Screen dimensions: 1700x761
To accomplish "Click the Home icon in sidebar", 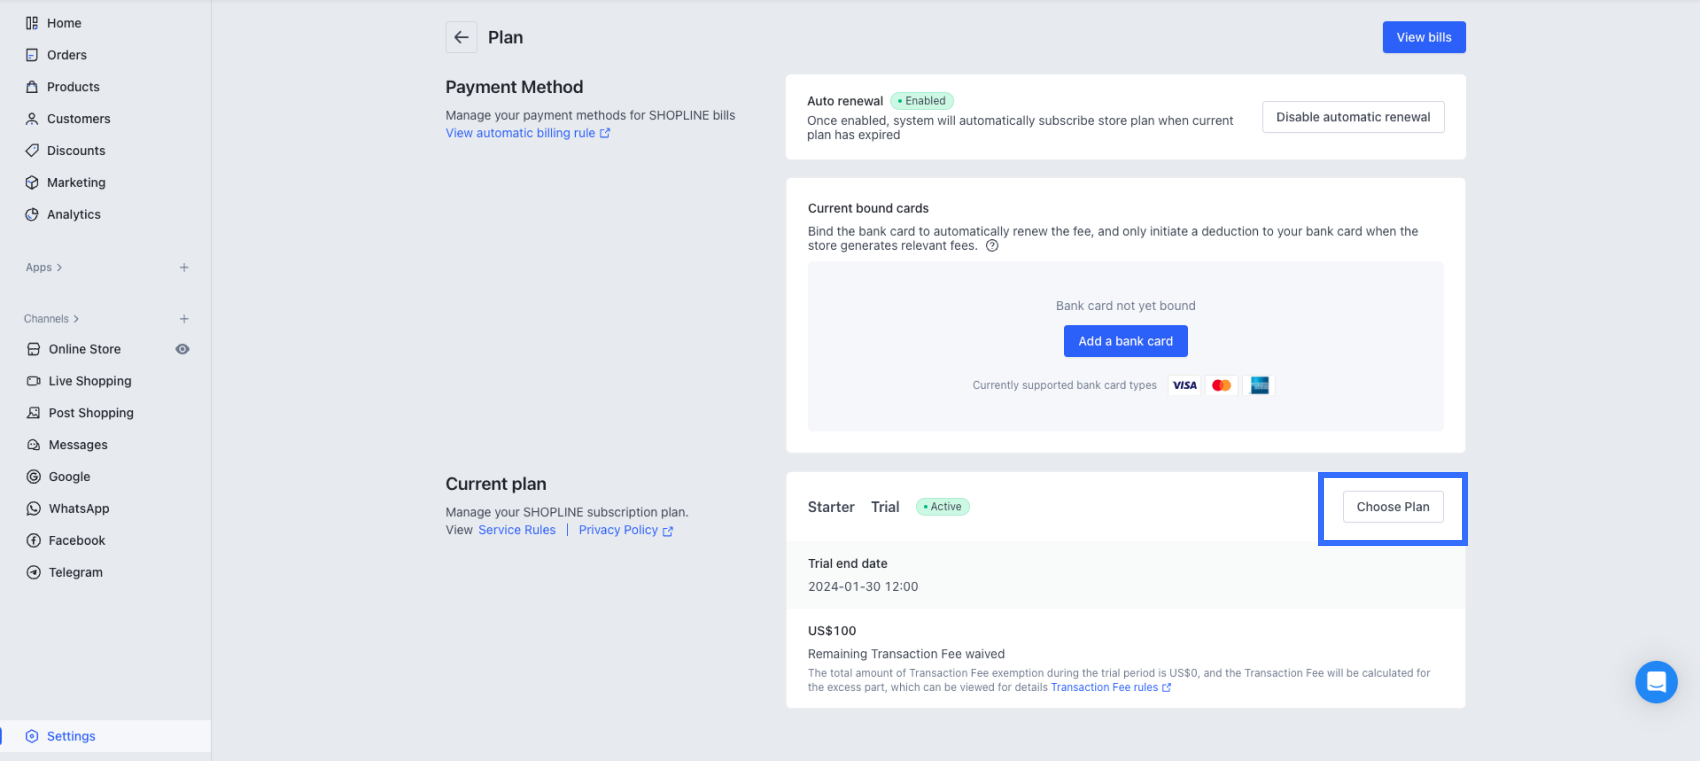I will pos(32,23).
